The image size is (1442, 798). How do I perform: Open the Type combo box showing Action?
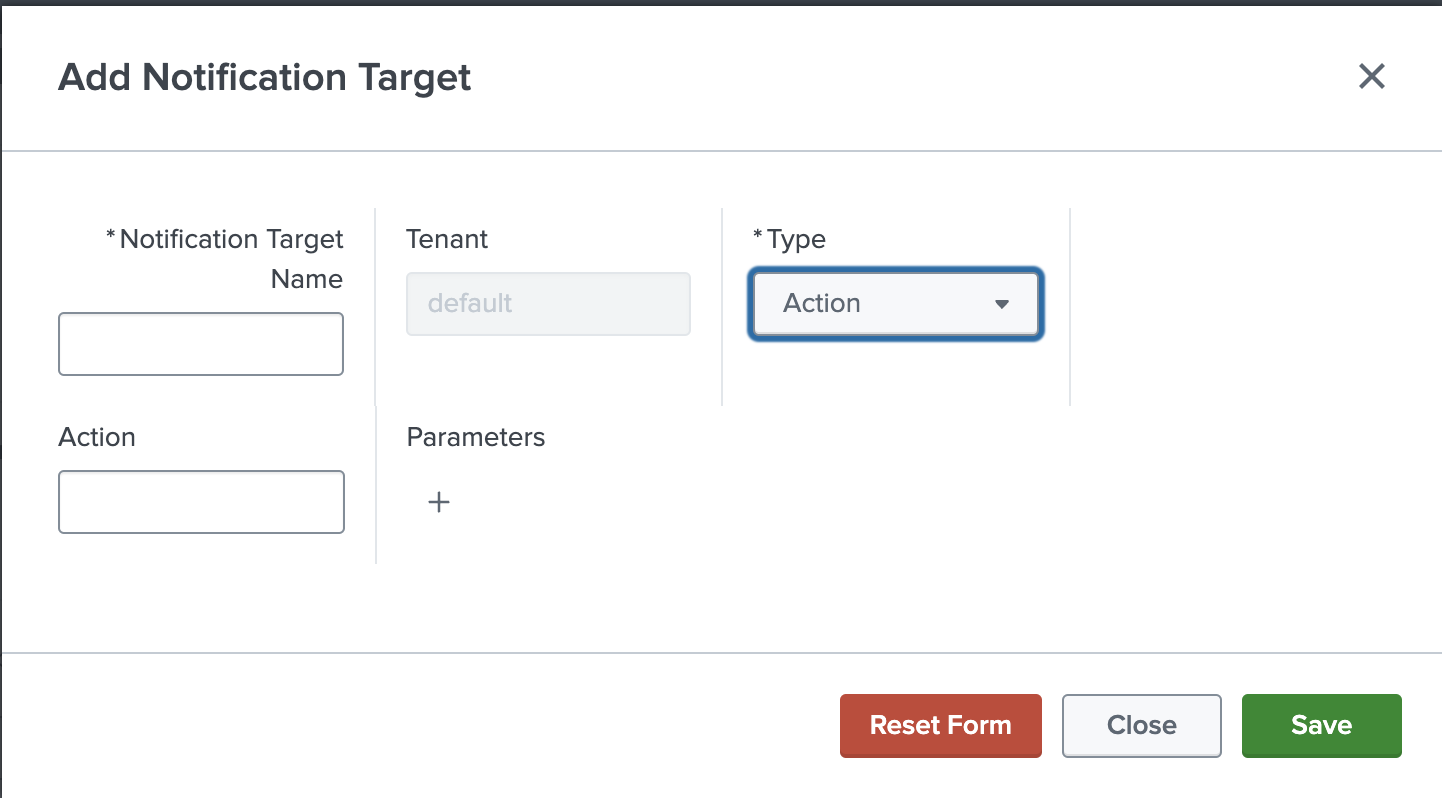pyautogui.click(x=895, y=304)
